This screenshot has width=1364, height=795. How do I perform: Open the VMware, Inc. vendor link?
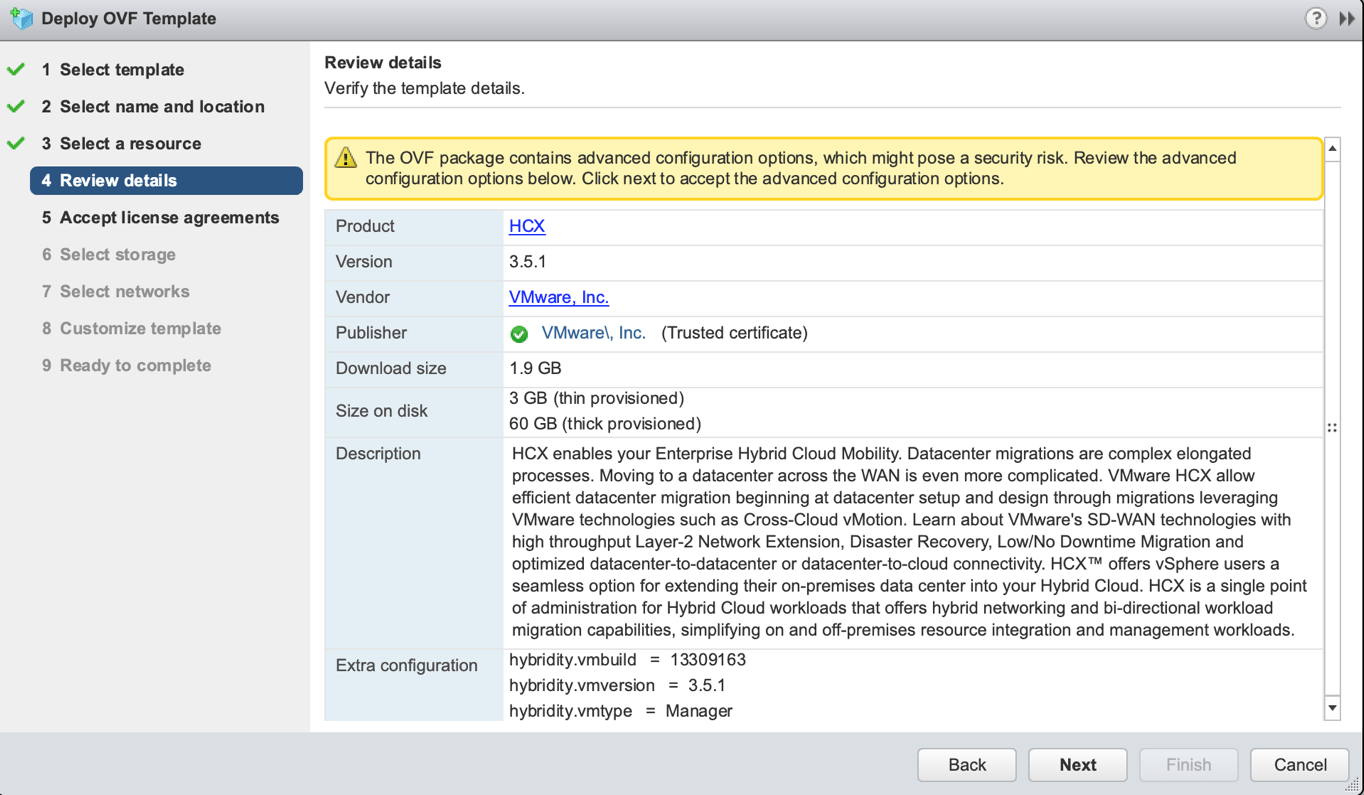click(x=559, y=297)
